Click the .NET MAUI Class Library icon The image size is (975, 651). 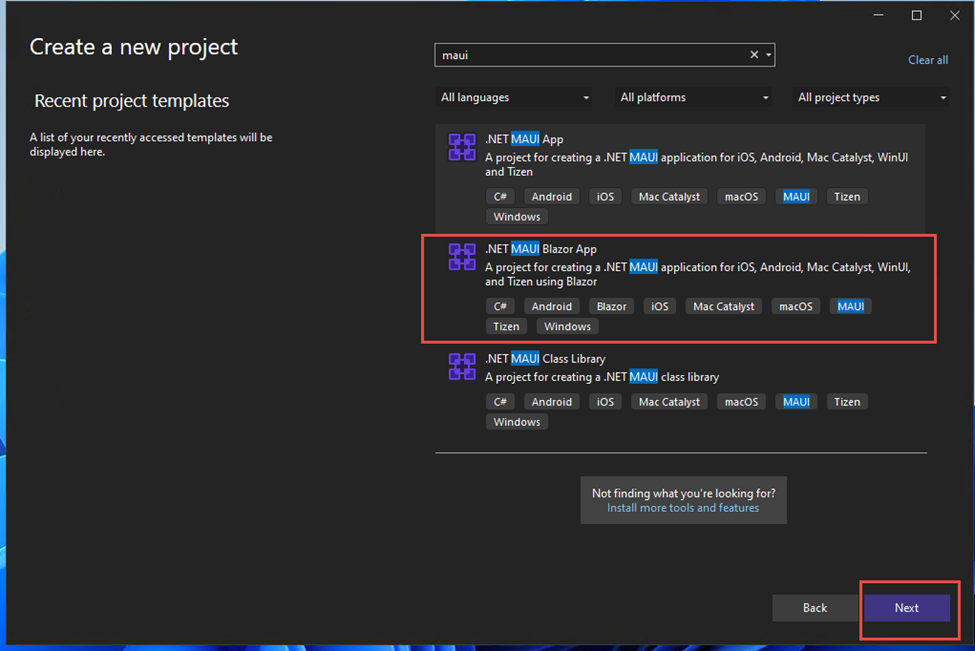click(x=461, y=366)
